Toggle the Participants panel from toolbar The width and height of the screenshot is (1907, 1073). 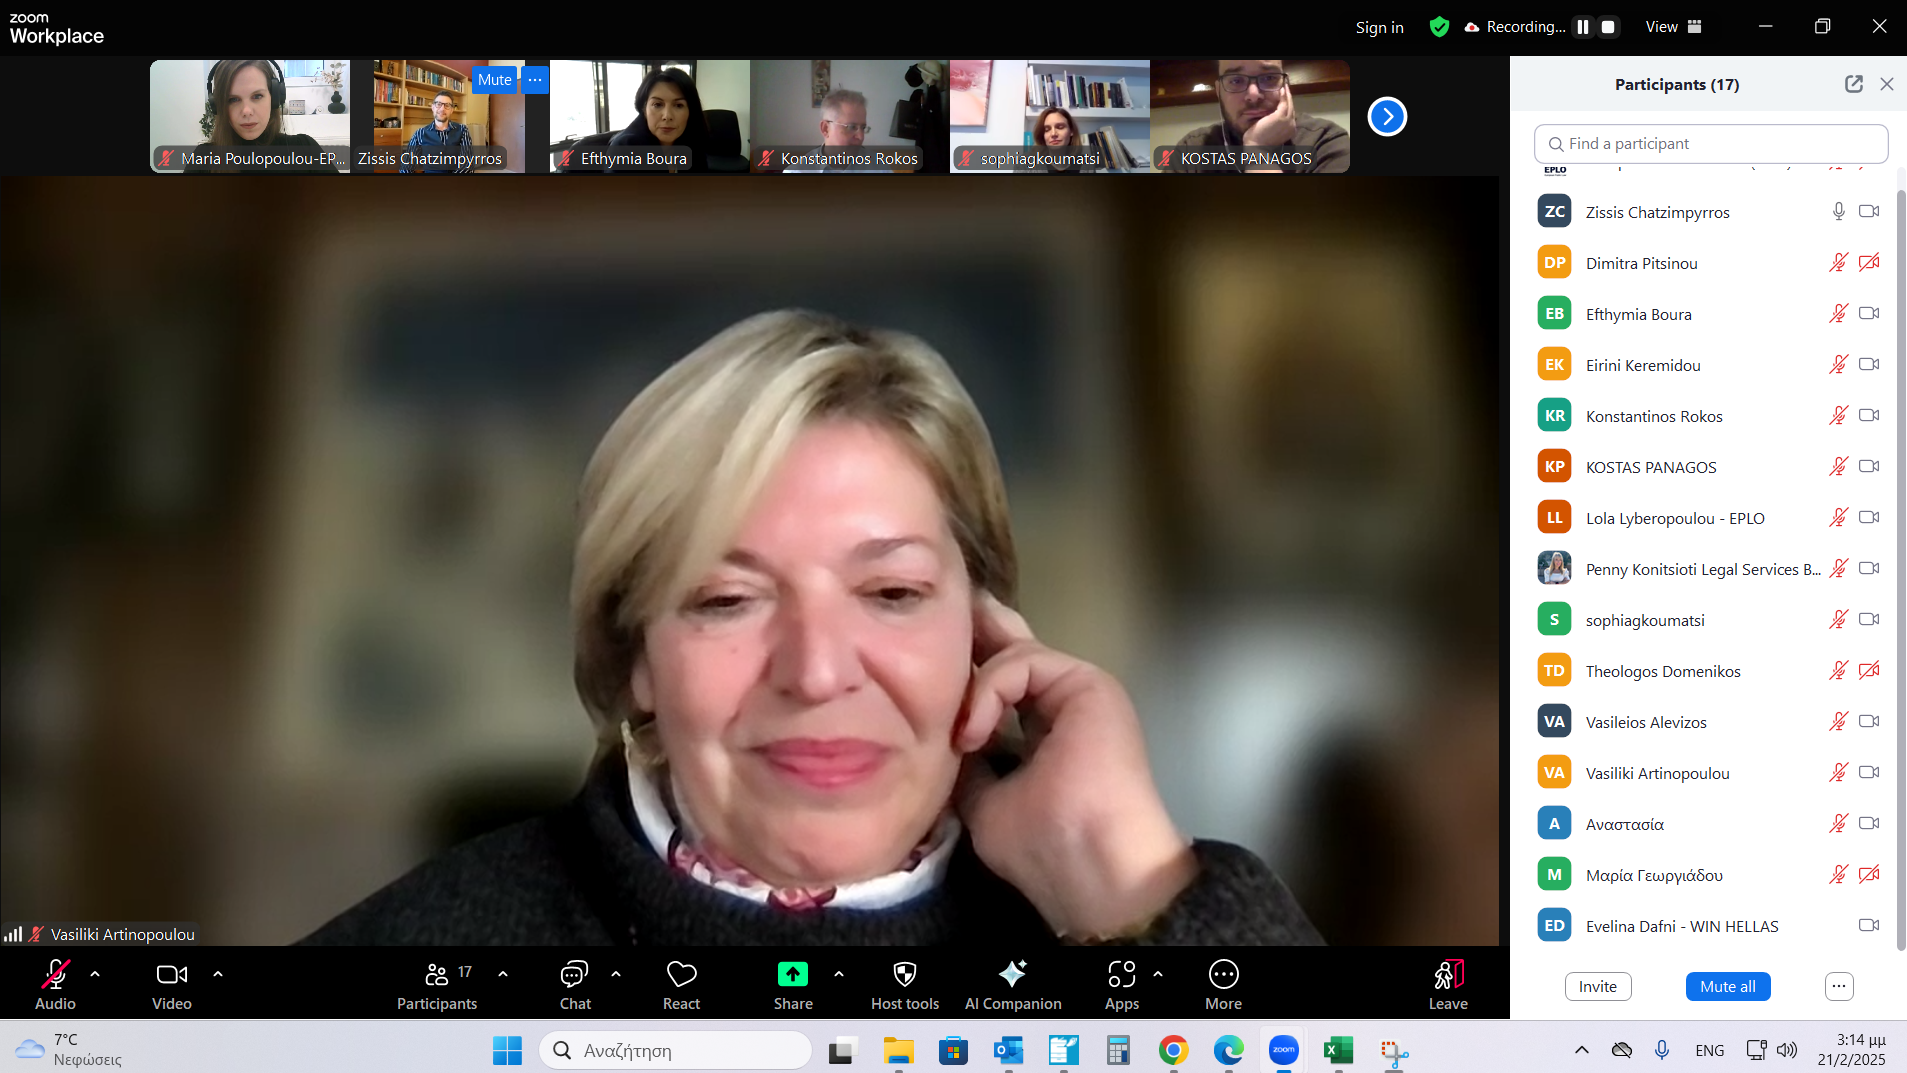click(x=437, y=984)
